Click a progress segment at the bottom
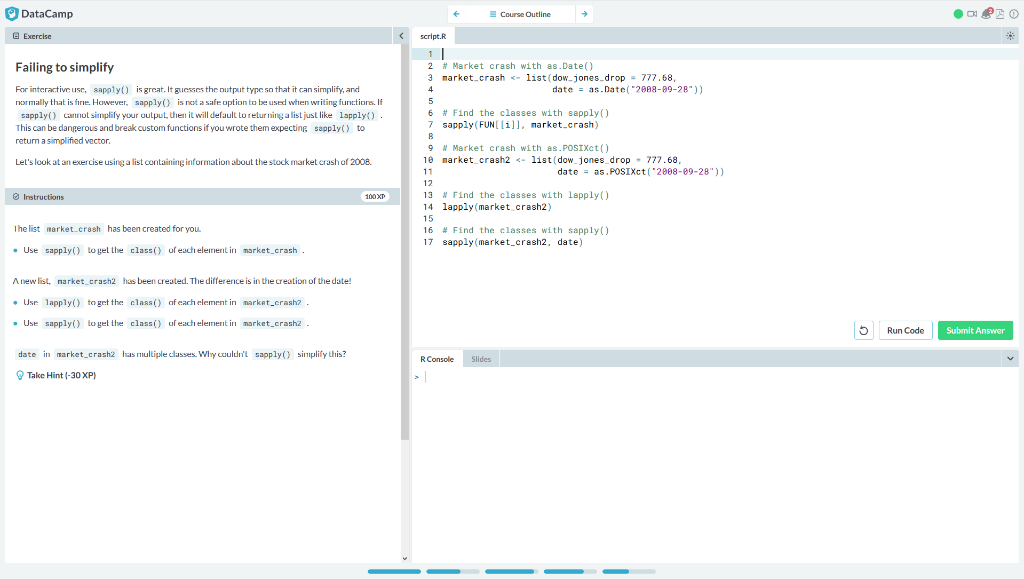 (394, 571)
